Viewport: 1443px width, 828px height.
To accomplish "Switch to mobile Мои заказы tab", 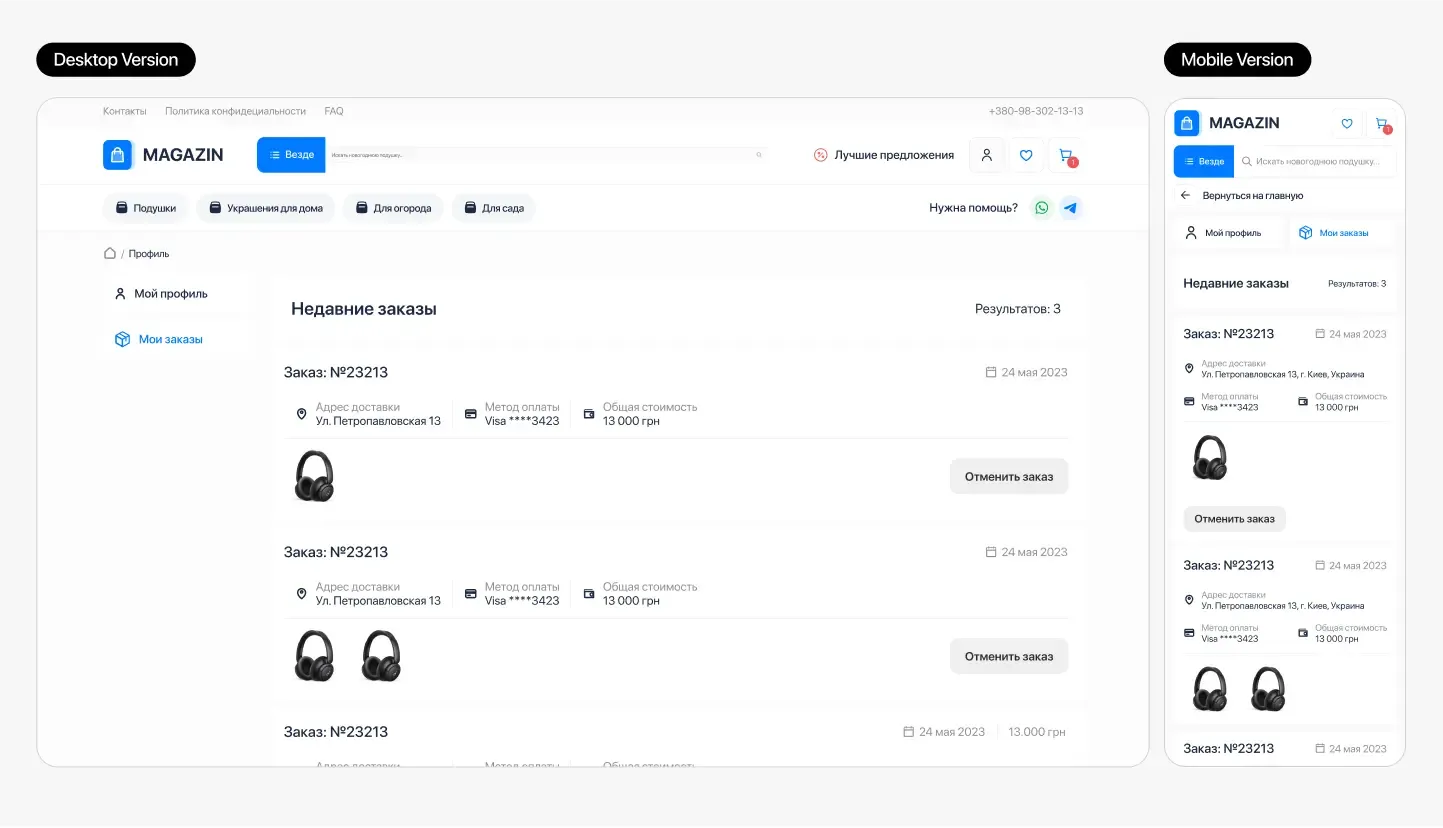I will [x=1341, y=233].
